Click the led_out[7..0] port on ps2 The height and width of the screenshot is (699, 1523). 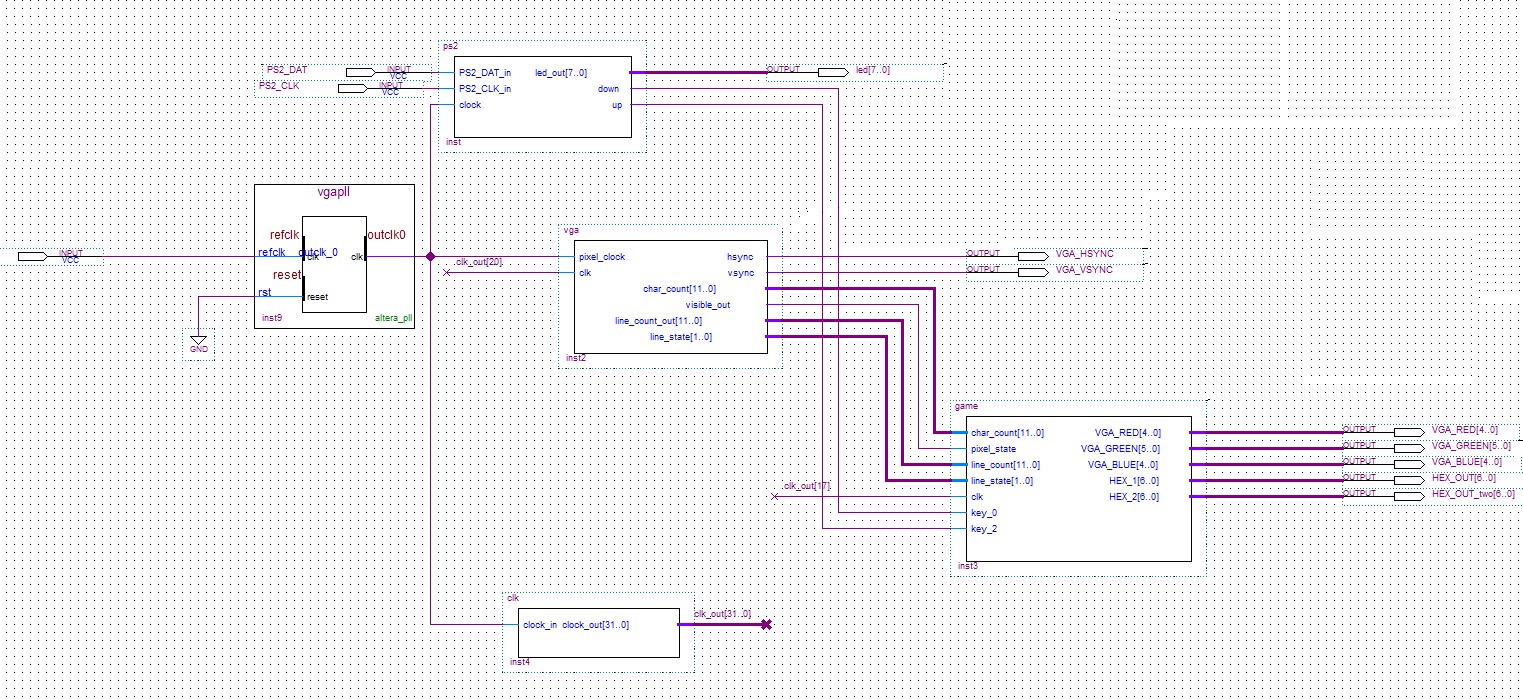561,73
